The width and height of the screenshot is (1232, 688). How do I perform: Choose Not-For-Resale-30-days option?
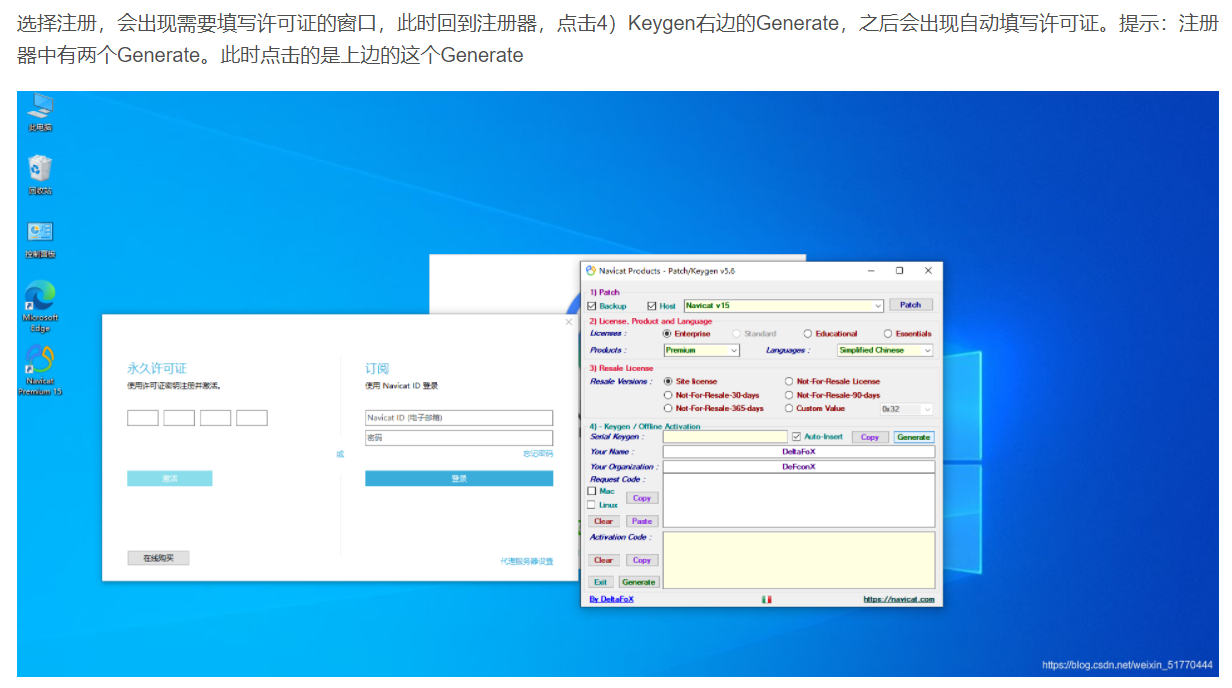668,395
